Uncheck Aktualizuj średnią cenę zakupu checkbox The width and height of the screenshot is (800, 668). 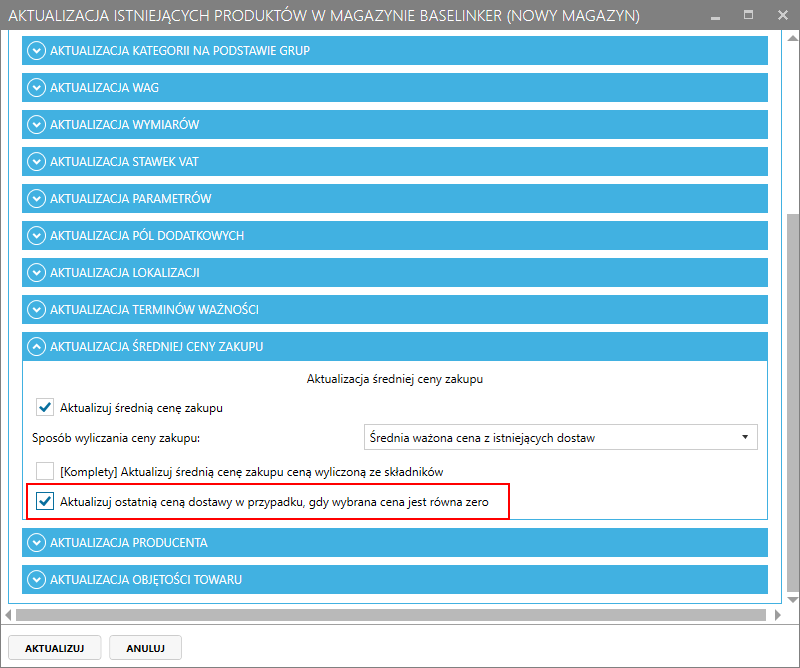tap(45, 407)
